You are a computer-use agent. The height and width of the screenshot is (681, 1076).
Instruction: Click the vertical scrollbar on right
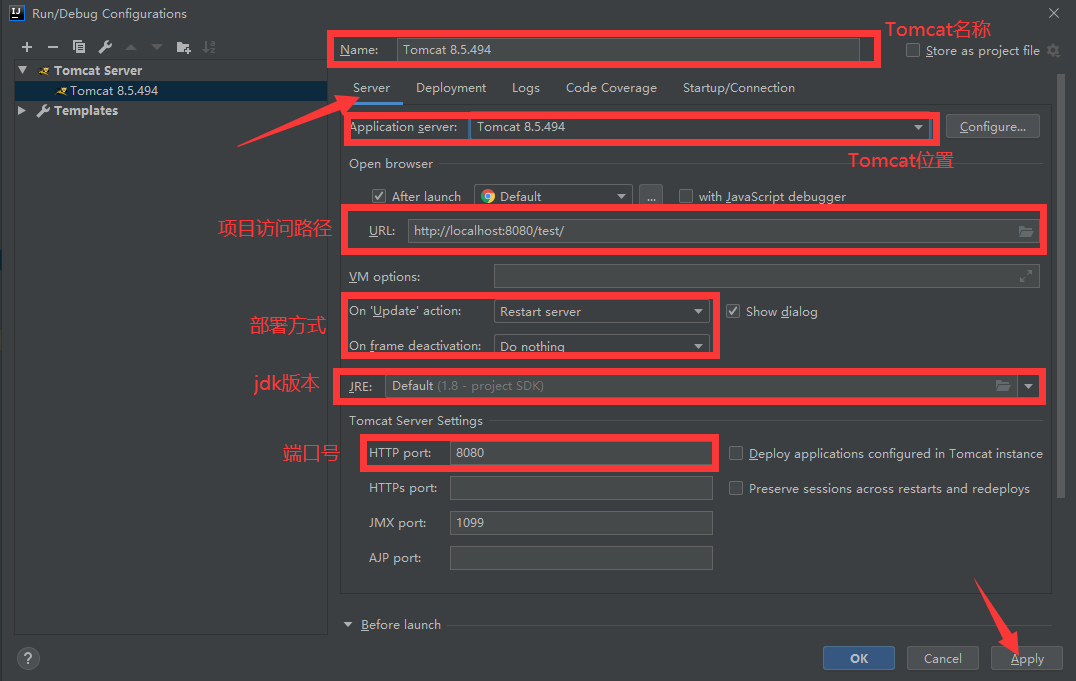click(1061, 285)
